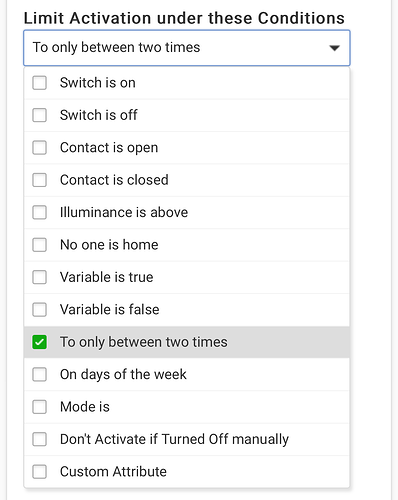Image resolution: width=398 pixels, height=500 pixels.
Task: Check 'Don't Activate if Turned Off manually' box
Action: coord(39,439)
